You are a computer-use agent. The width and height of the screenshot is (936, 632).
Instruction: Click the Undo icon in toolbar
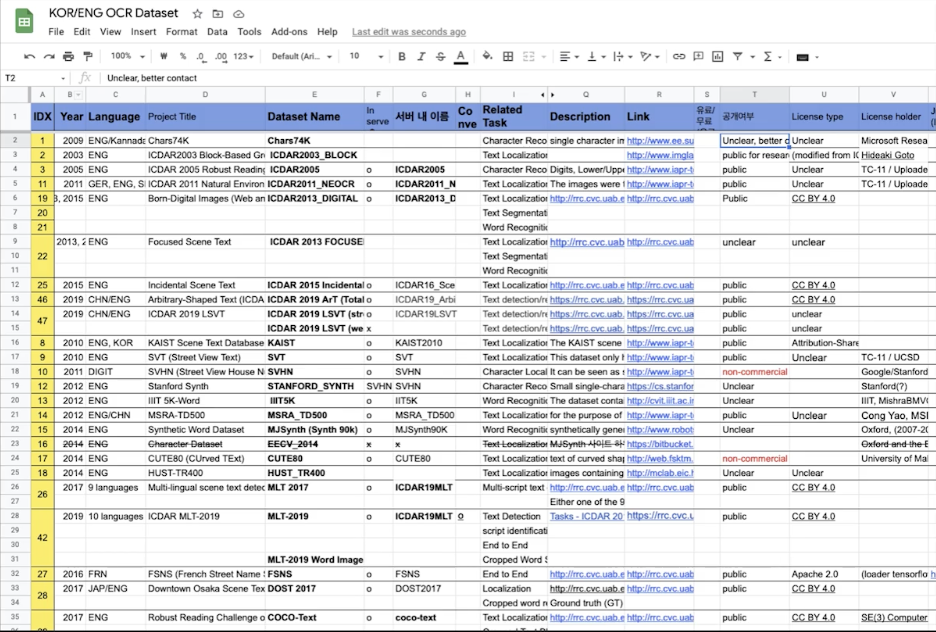tap(29, 56)
